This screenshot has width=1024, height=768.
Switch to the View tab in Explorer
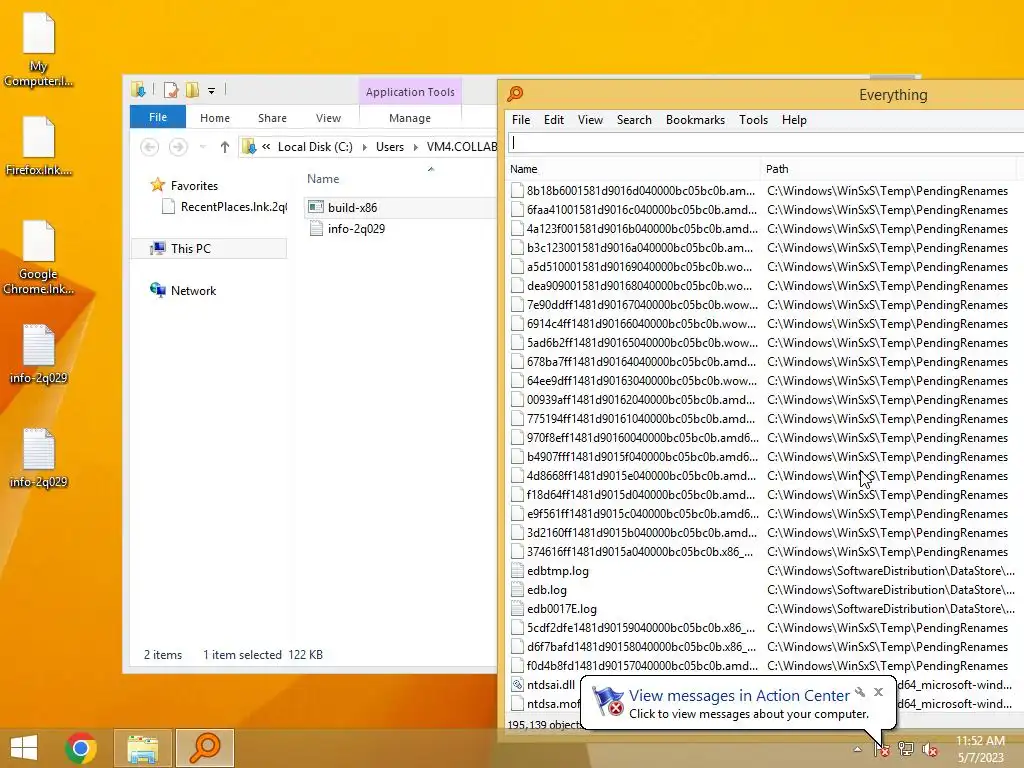[x=328, y=118]
